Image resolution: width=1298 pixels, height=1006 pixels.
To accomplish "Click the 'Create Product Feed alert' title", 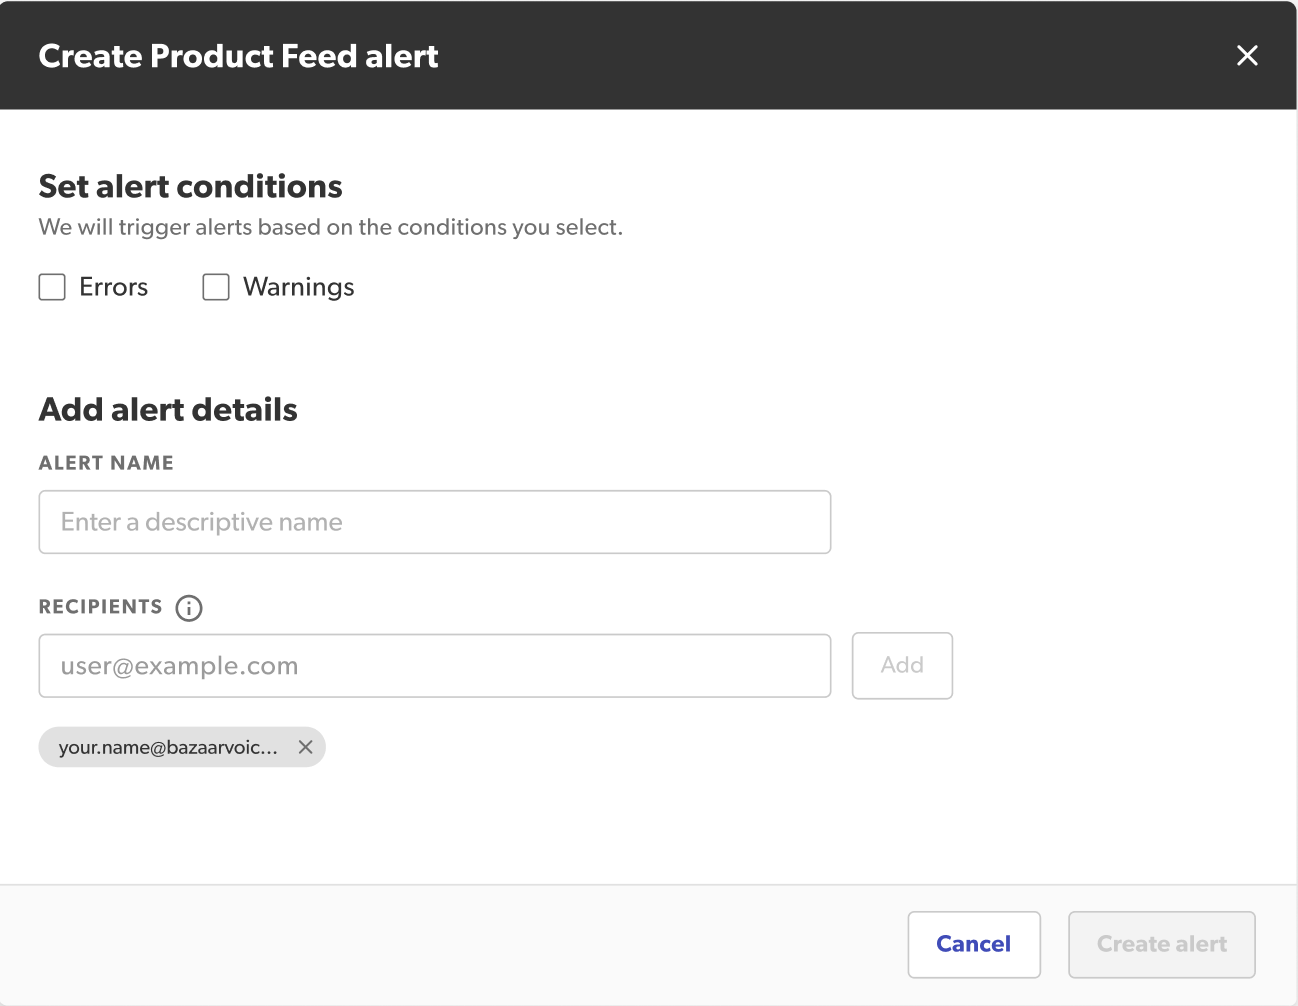I will (238, 56).
